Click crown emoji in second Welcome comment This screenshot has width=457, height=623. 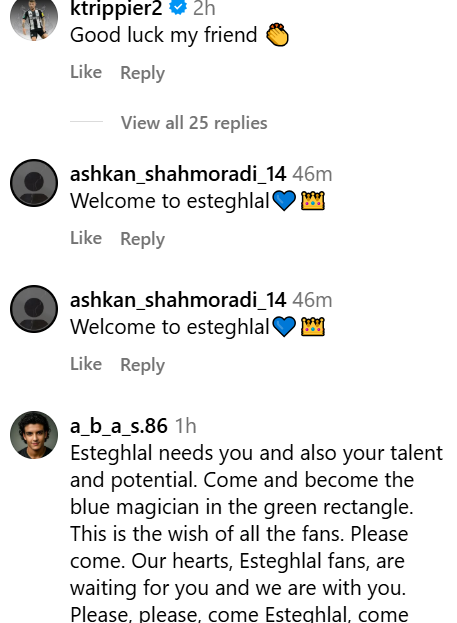[x=313, y=327]
